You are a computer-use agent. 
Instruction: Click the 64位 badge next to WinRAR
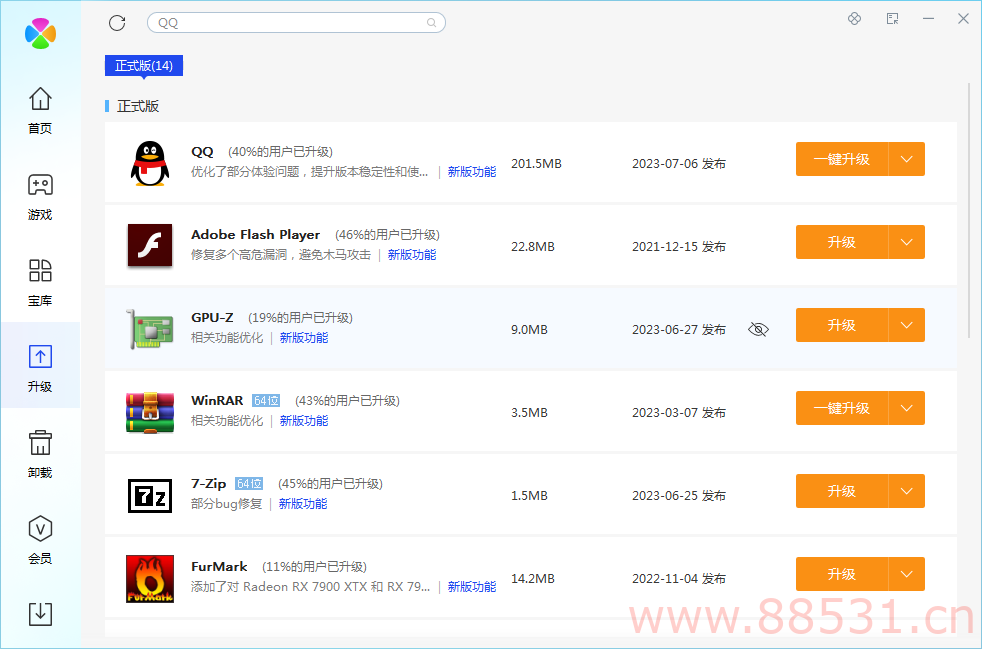(x=266, y=401)
